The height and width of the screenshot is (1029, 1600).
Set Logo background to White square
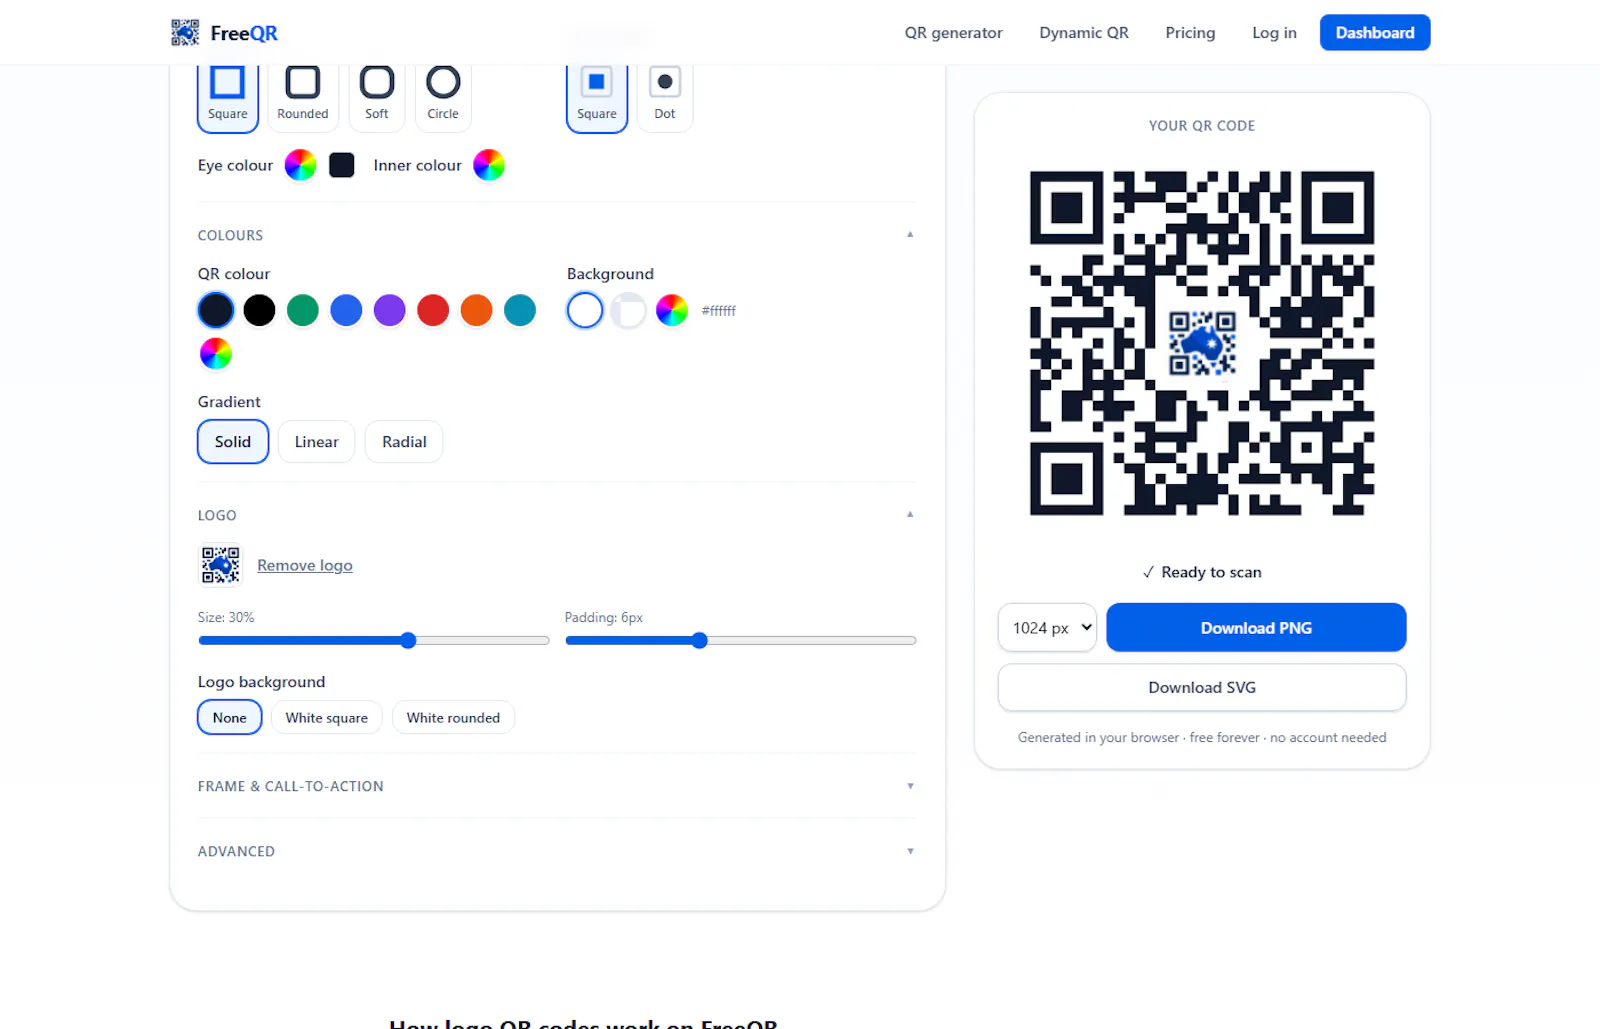tap(327, 718)
